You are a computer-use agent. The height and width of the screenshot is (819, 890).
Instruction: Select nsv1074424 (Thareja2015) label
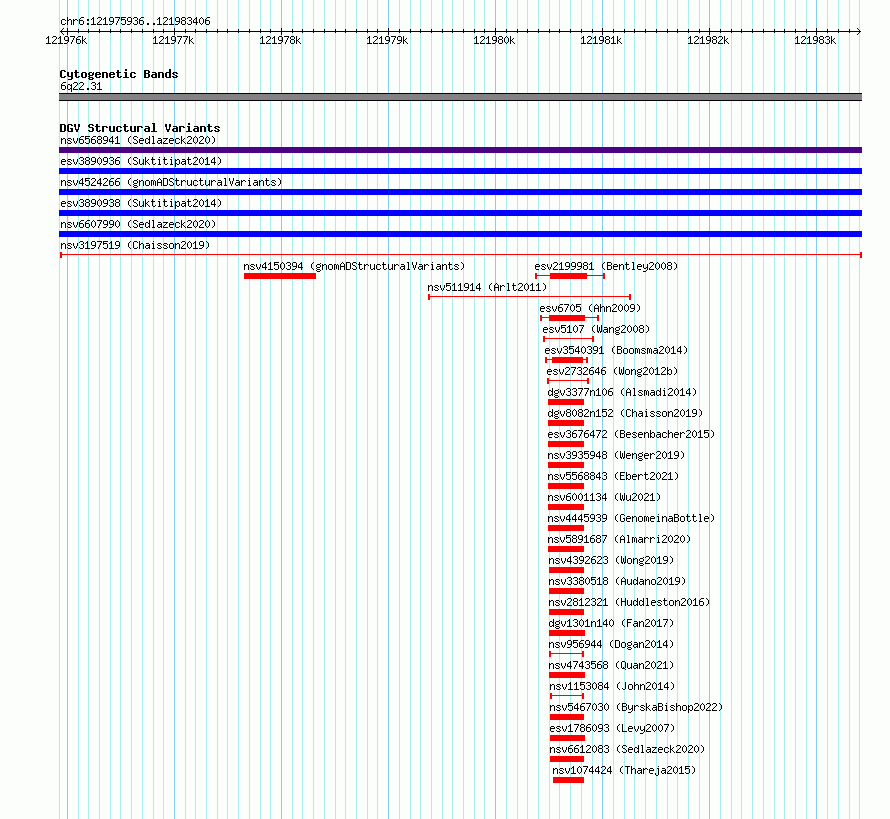pos(624,770)
